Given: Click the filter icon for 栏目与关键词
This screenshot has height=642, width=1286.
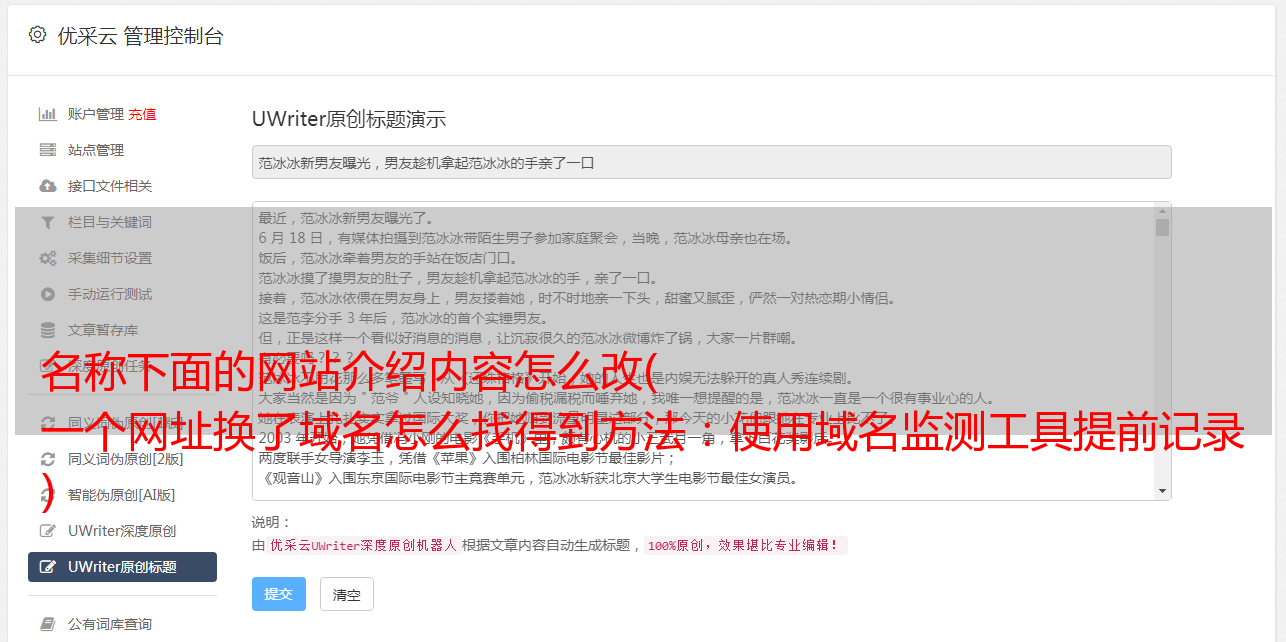Looking at the screenshot, I should [x=47, y=222].
